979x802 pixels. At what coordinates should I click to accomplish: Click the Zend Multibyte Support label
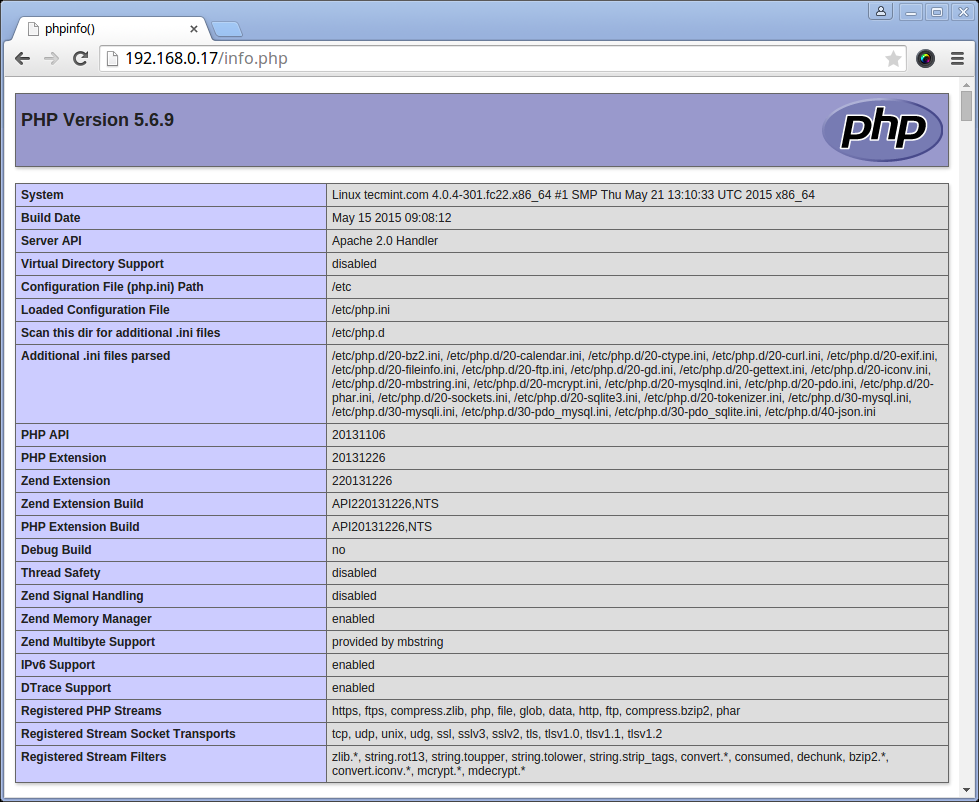88,642
